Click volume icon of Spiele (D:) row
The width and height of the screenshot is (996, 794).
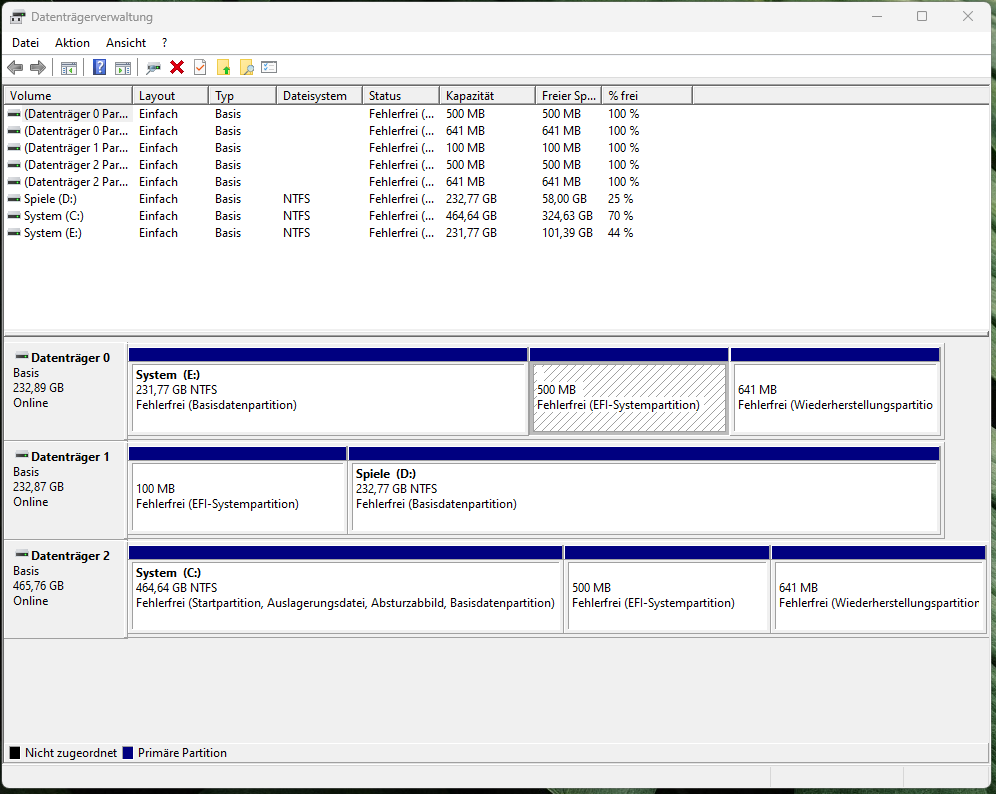14,199
